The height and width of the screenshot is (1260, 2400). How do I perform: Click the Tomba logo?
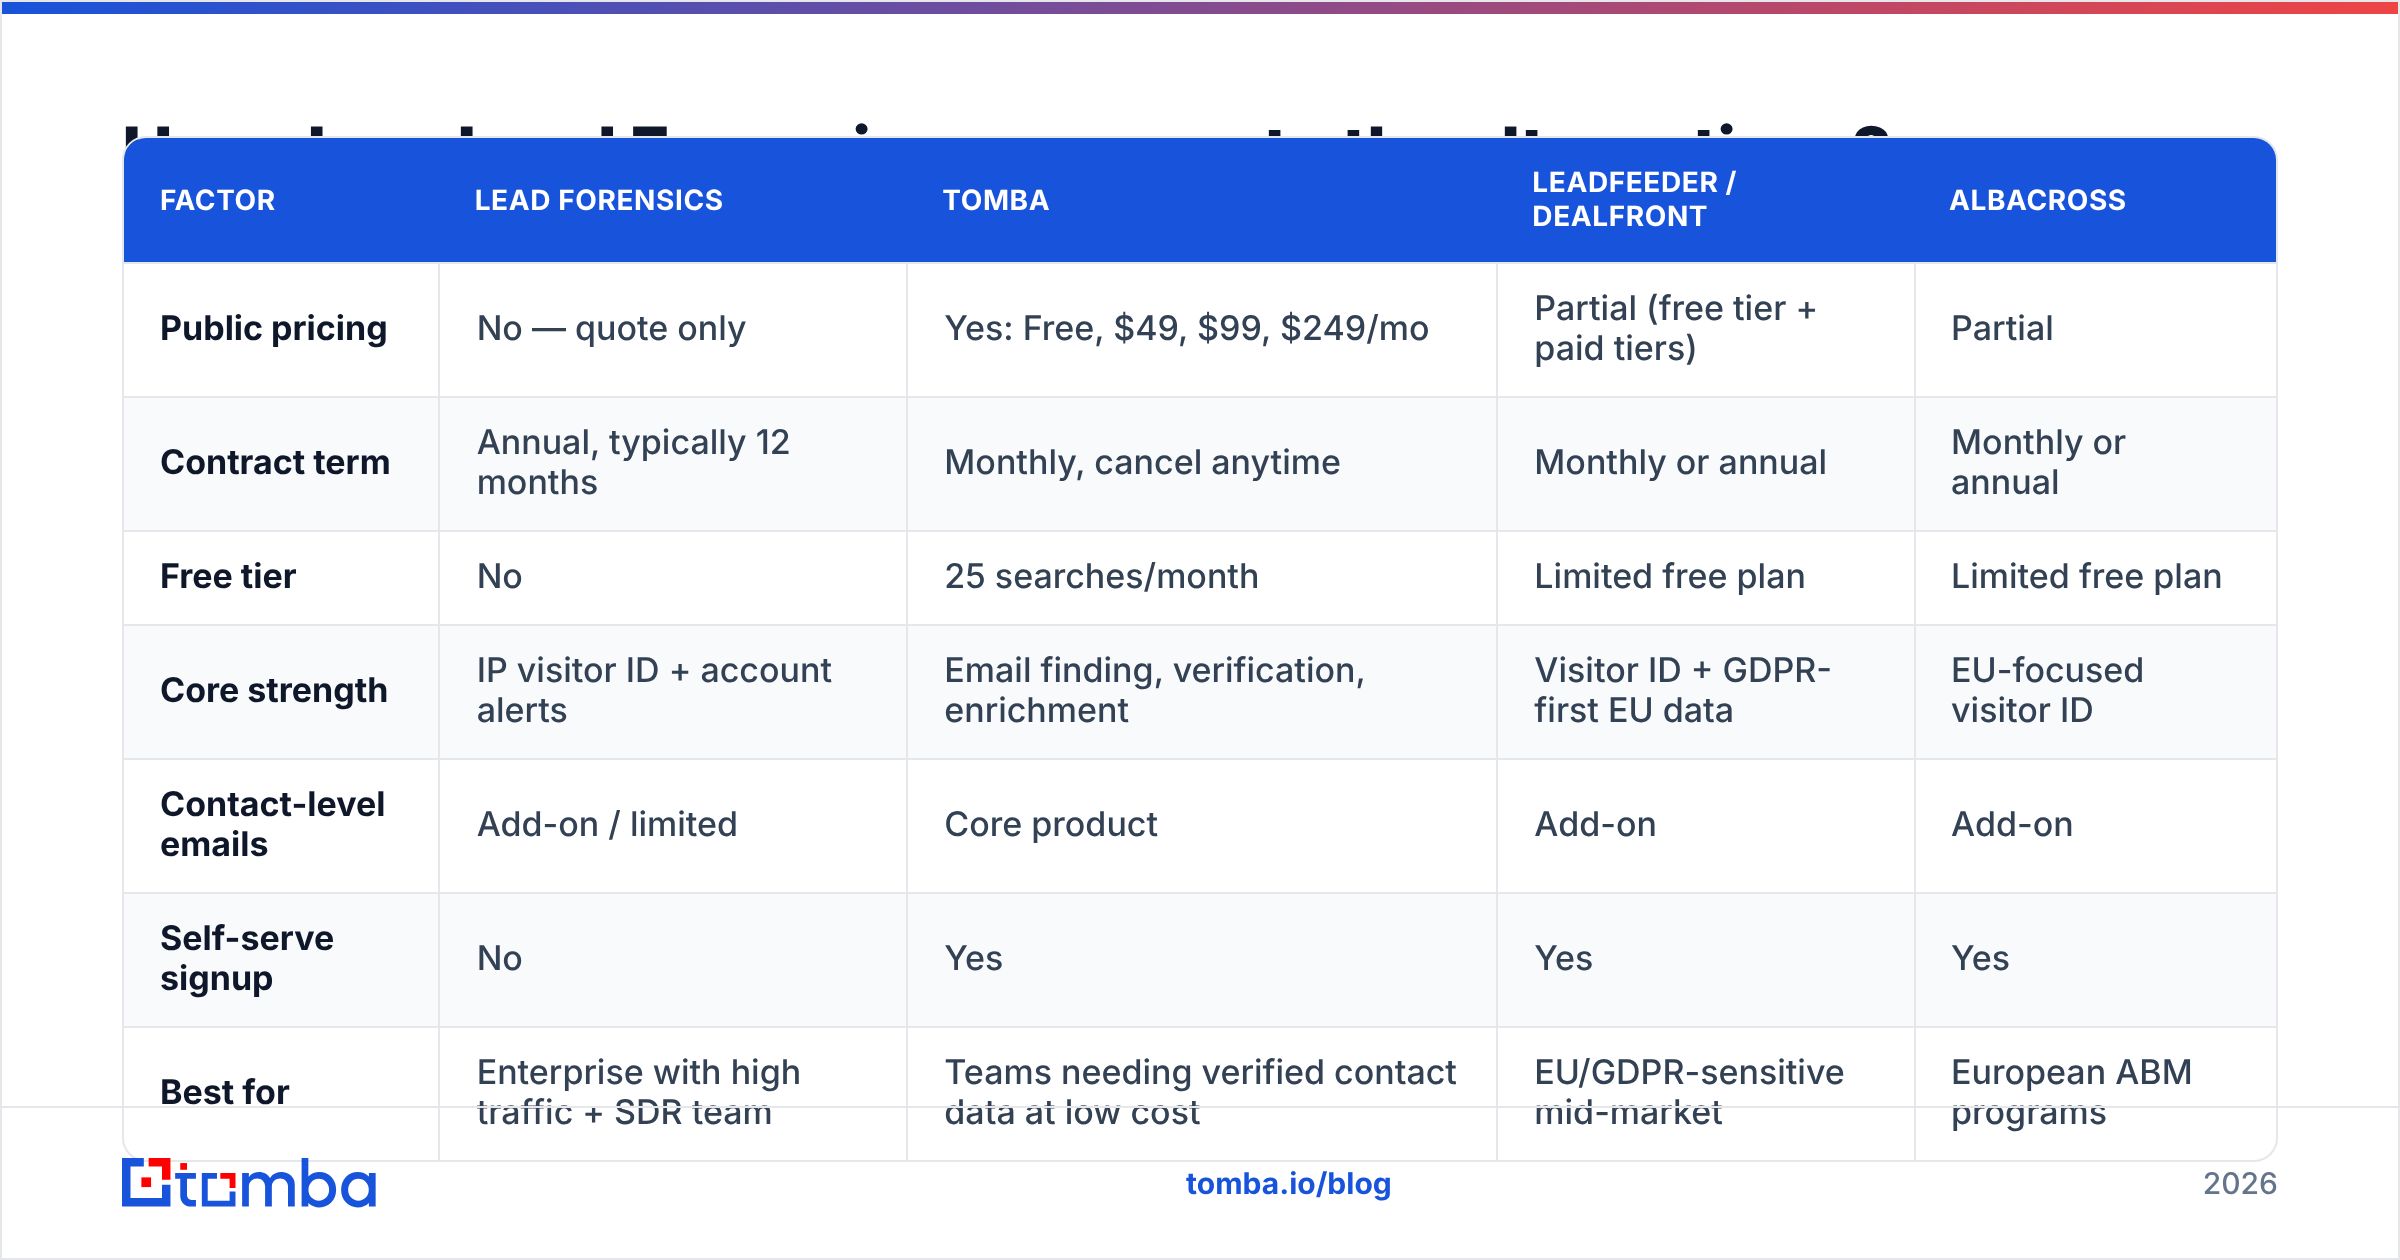point(249,1183)
